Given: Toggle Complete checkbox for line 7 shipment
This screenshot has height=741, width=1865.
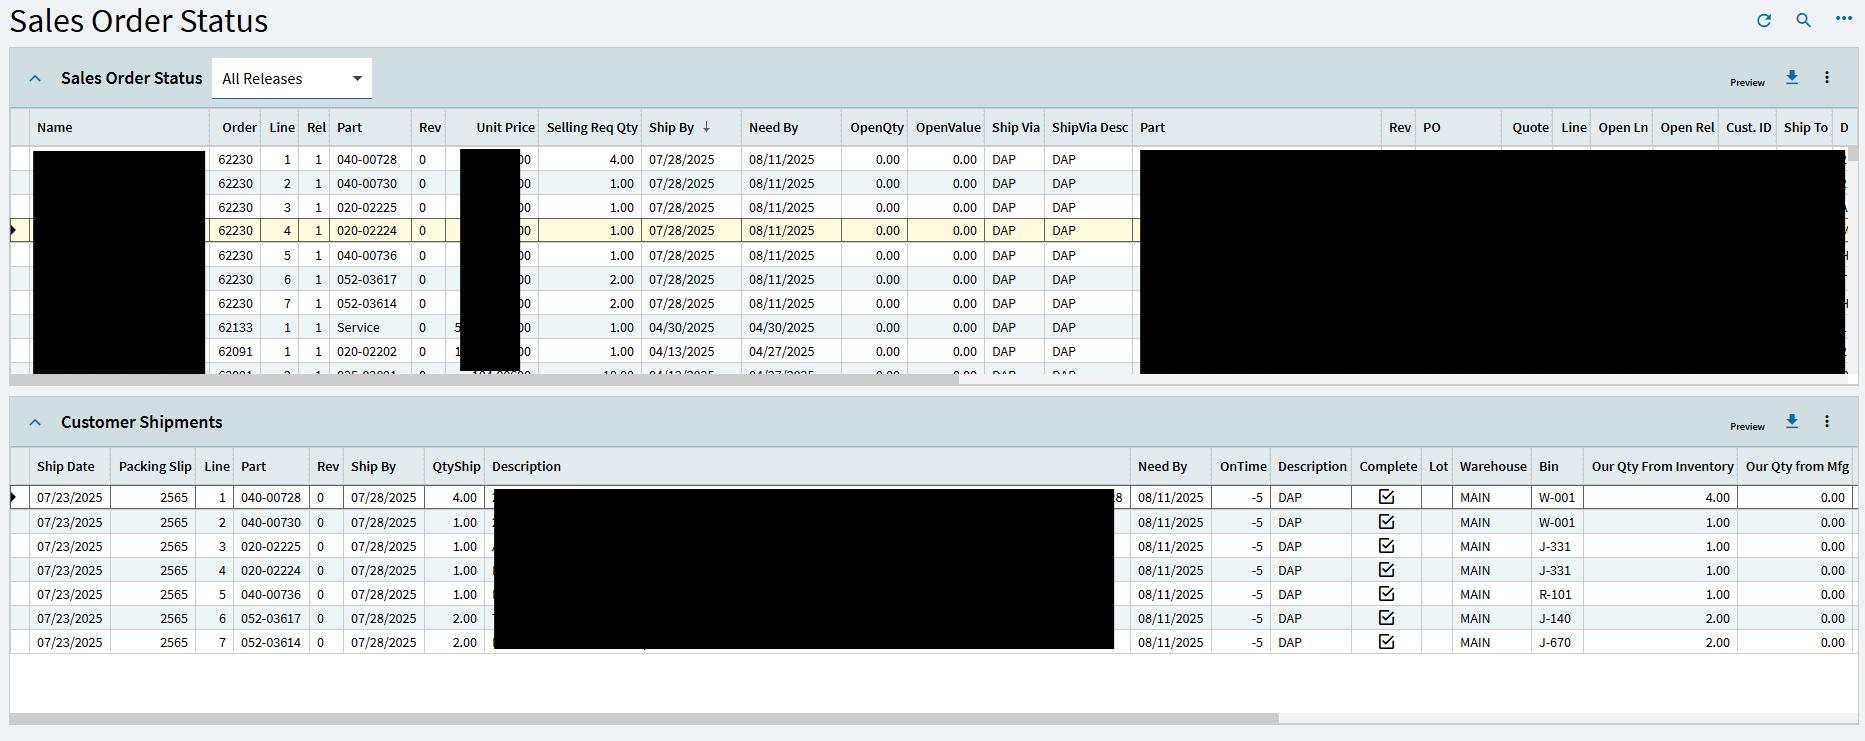Looking at the screenshot, I should click(x=1386, y=642).
